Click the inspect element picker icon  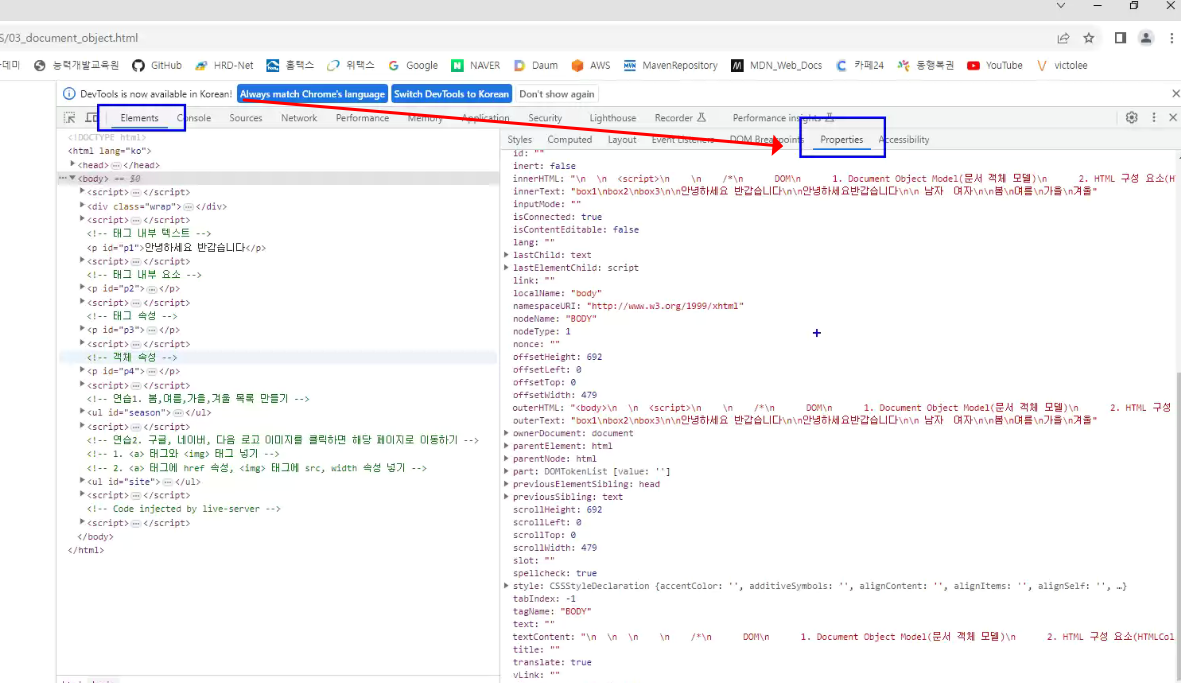[69, 117]
